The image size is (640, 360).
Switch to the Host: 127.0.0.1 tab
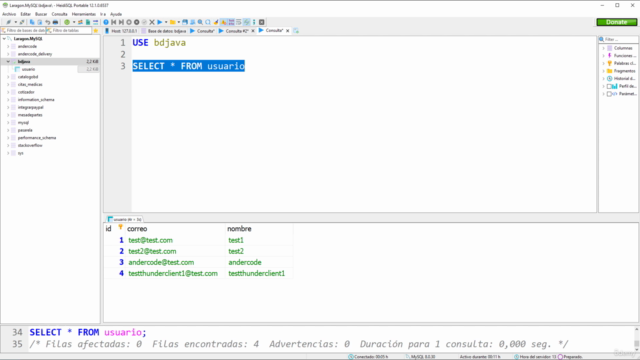(121, 31)
